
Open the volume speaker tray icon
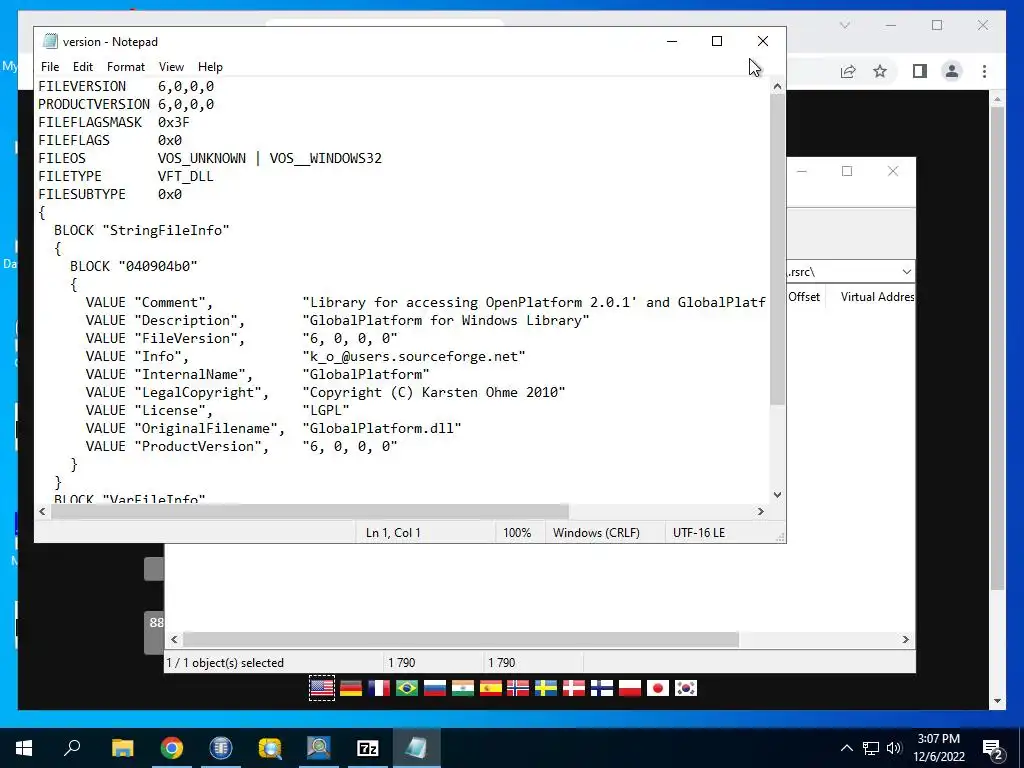[894, 748]
